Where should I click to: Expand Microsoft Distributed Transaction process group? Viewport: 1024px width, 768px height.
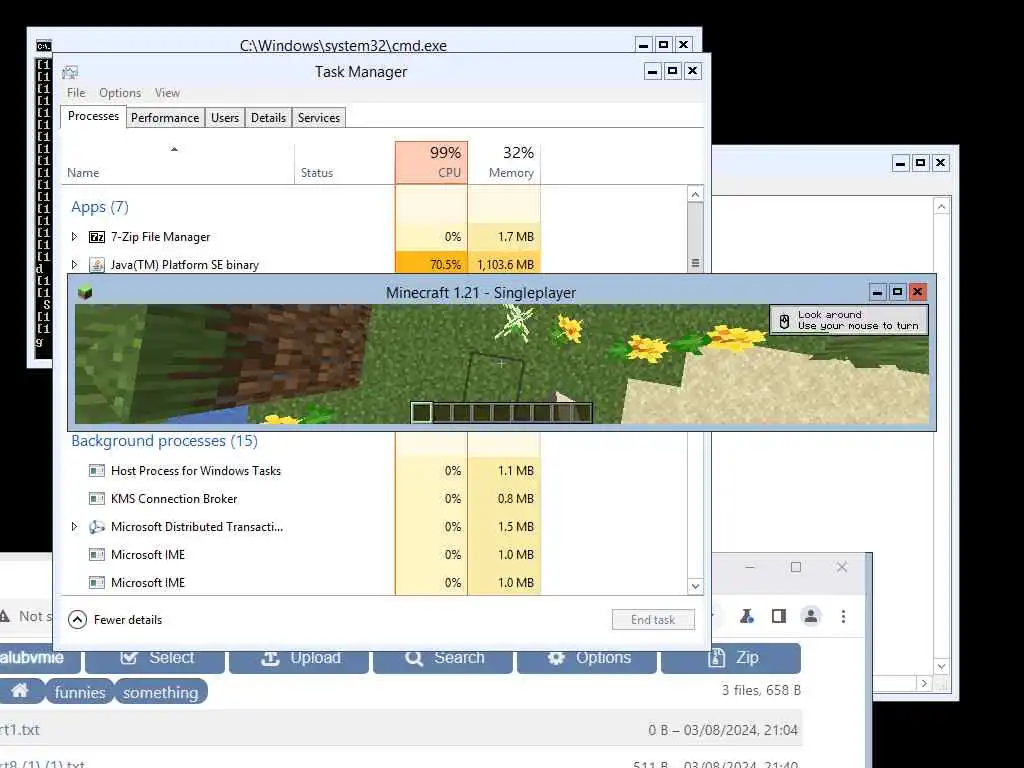coord(74,526)
